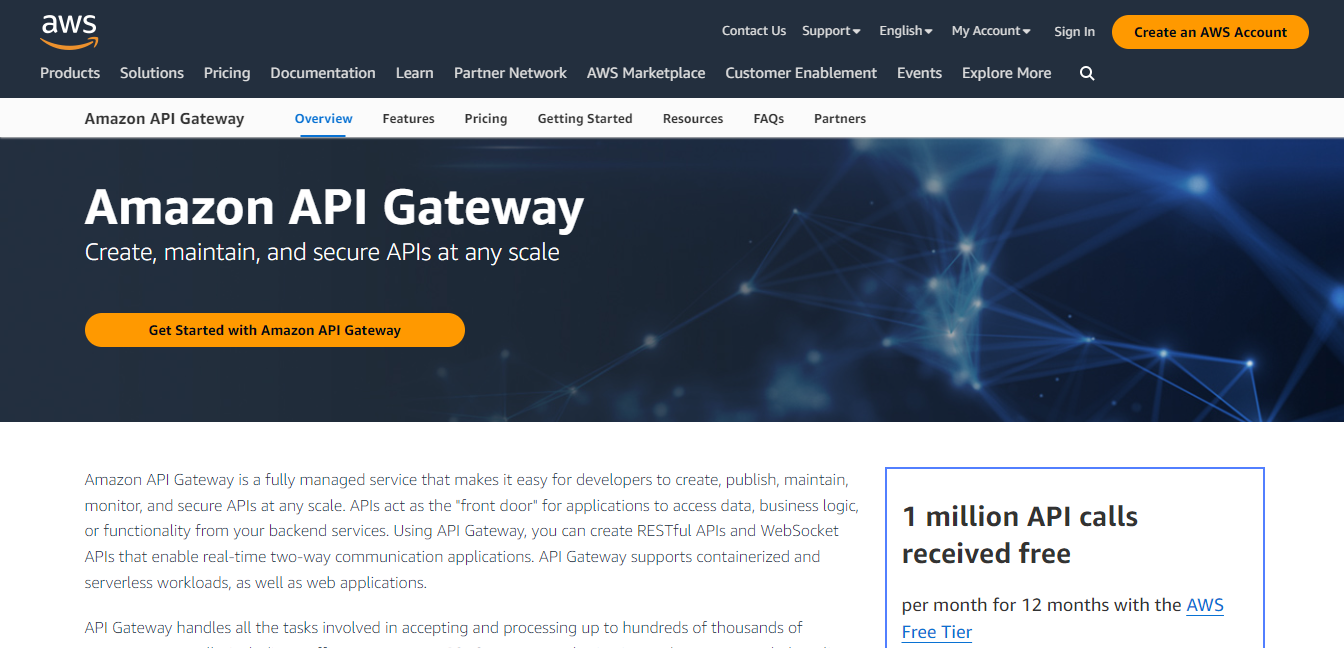Open the Learn menu

coord(414,73)
